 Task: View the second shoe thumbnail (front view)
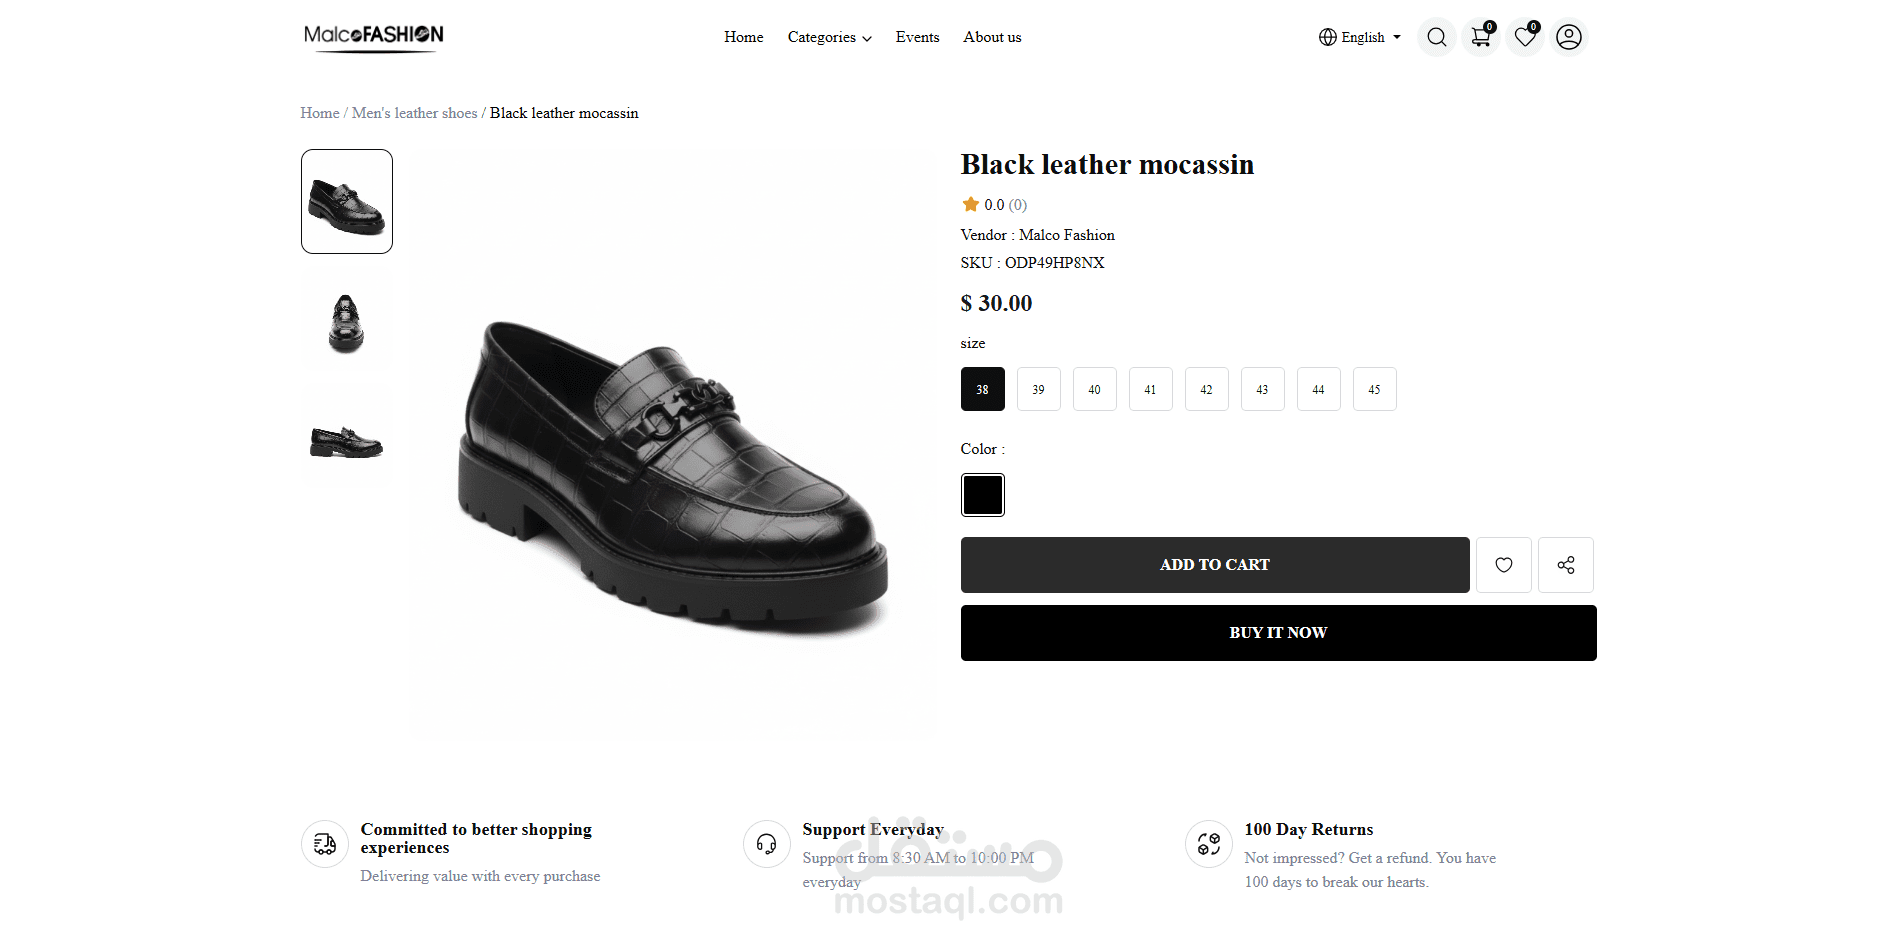click(x=346, y=323)
